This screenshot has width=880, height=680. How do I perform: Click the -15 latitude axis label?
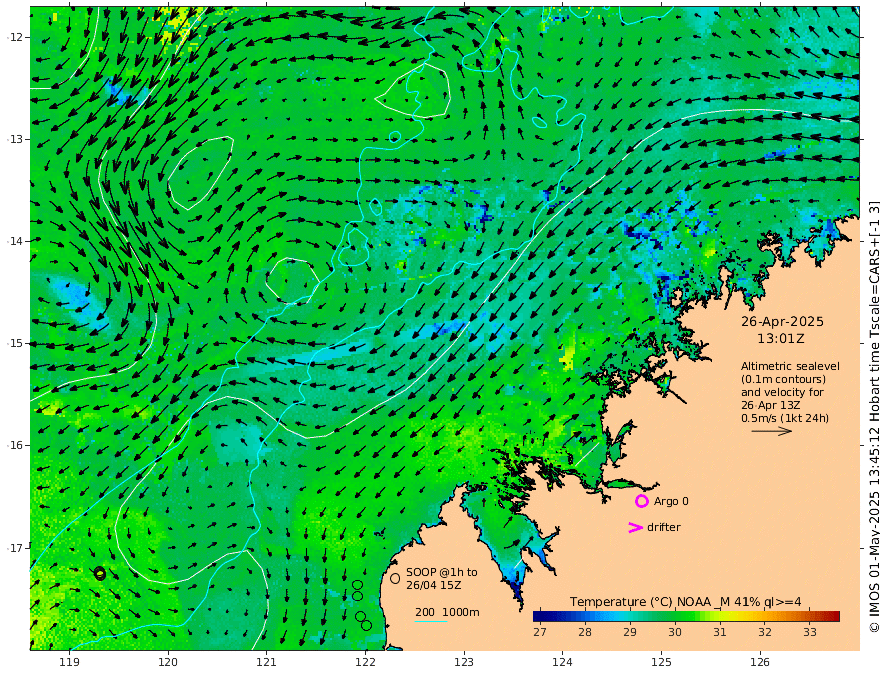point(15,343)
